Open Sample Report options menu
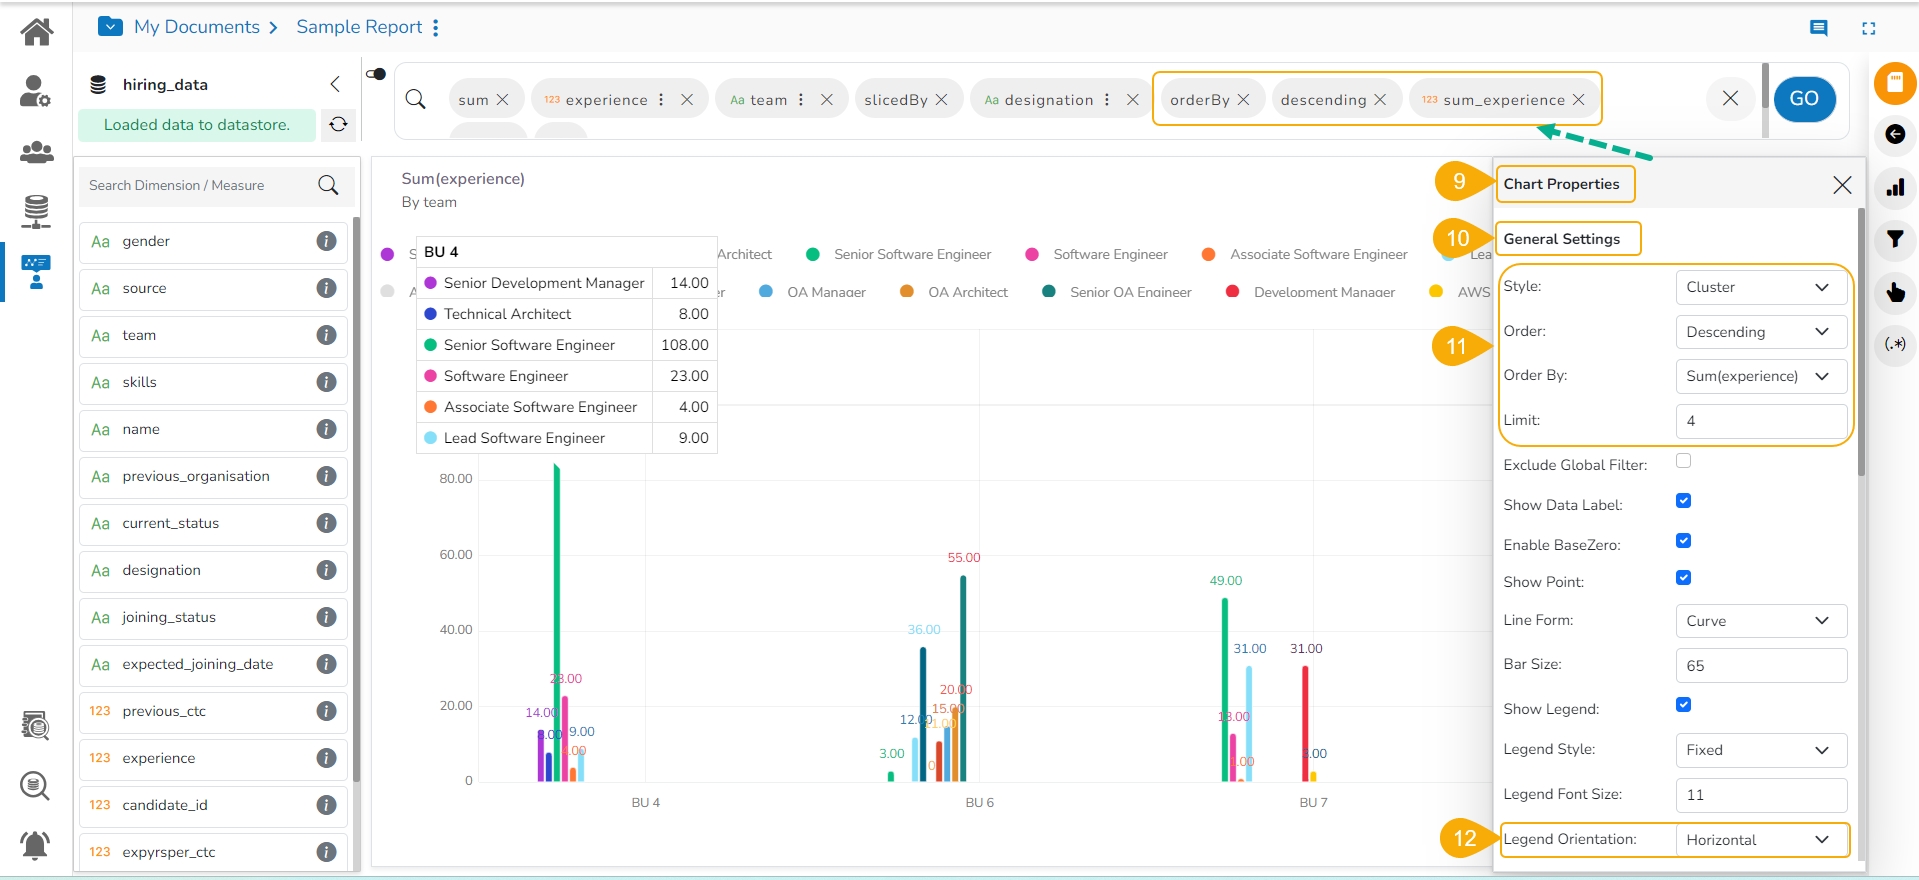1919x880 pixels. point(436,28)
